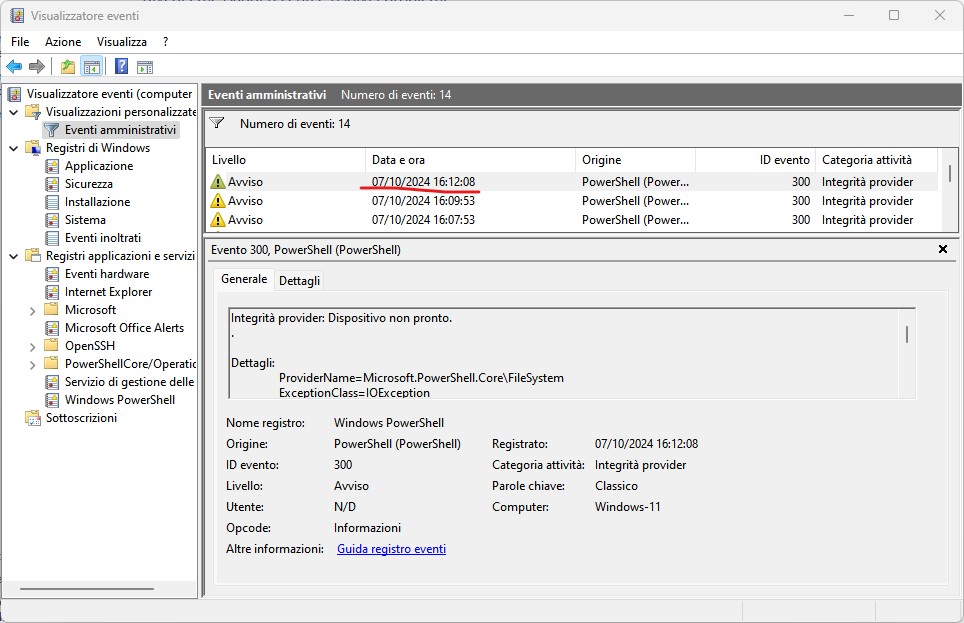Expand the PowerShellCore/Operational node
Viewport: 964px width, 623px height.
[31, 363]
